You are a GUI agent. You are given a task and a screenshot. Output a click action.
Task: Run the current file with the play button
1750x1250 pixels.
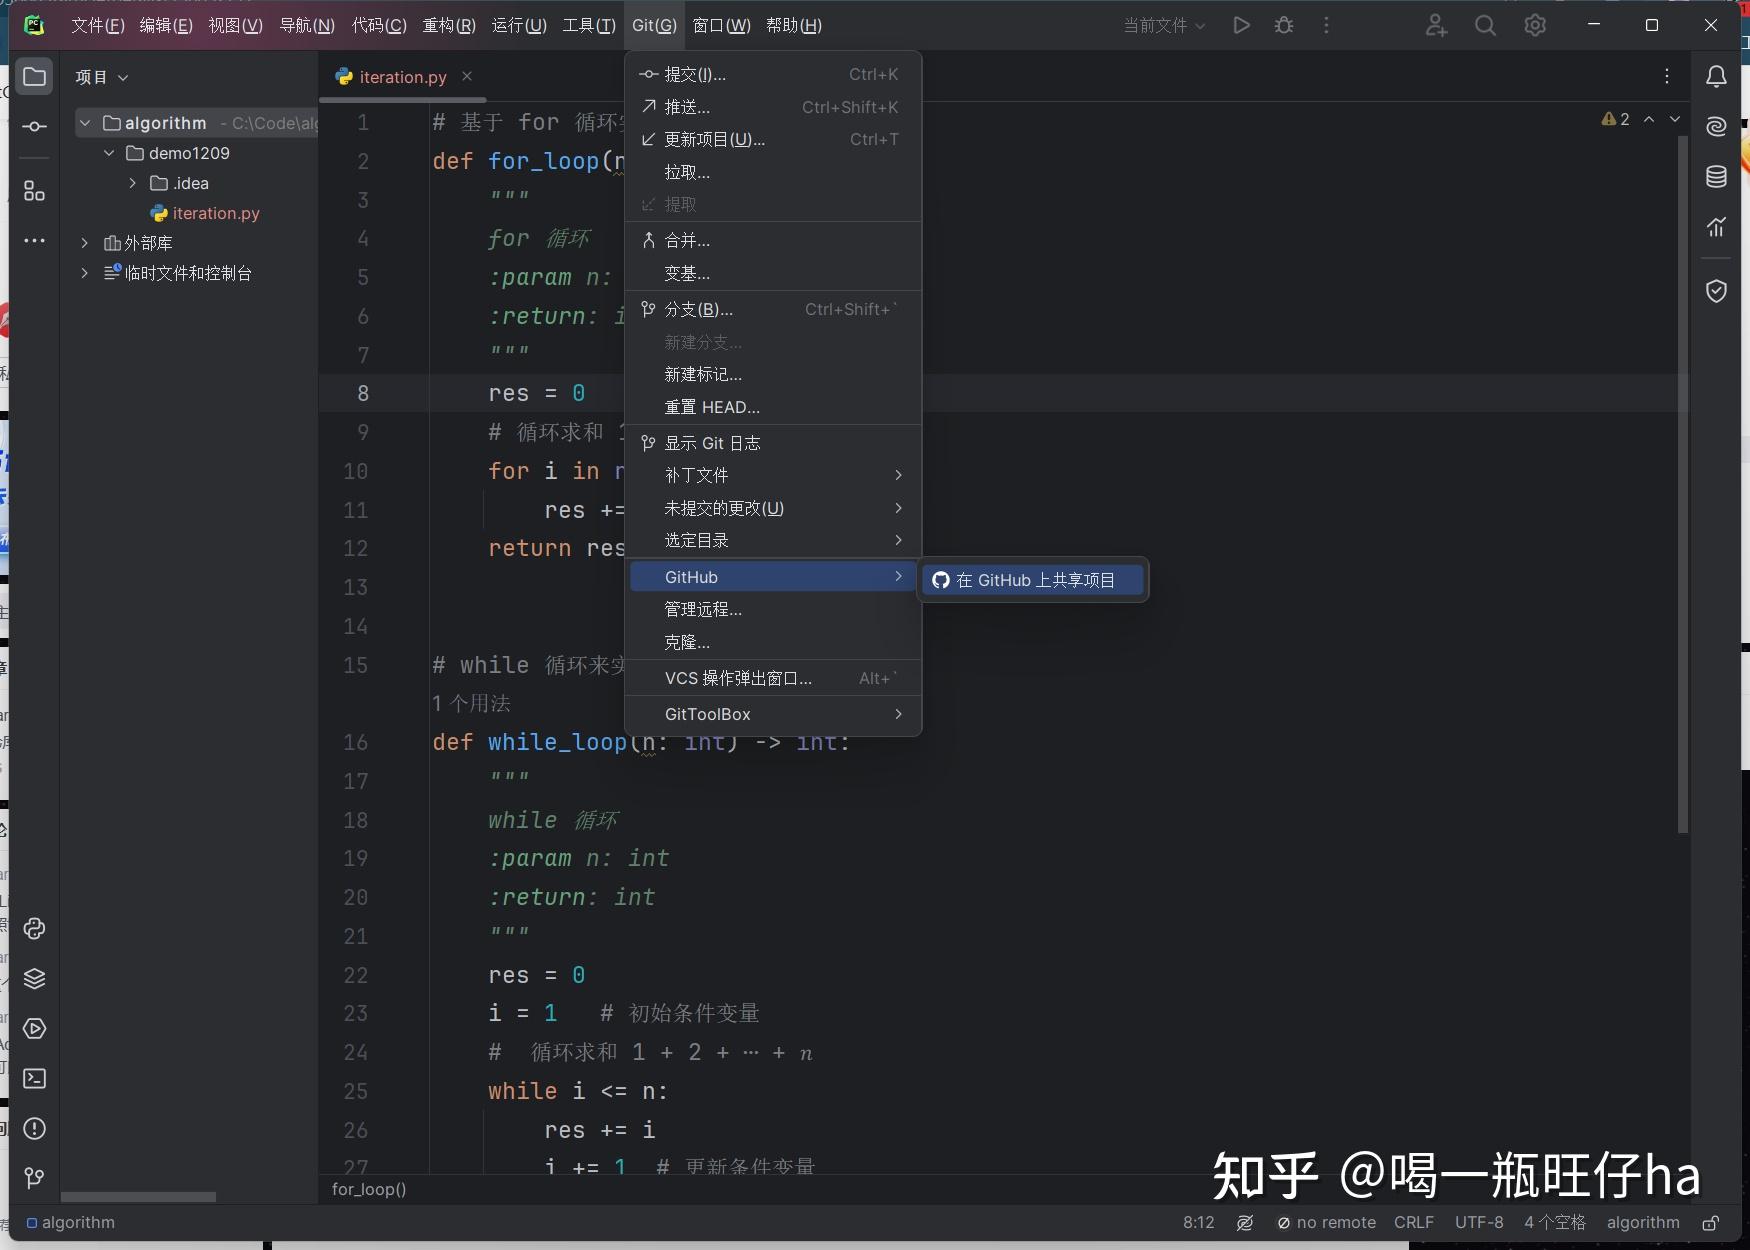(x=1241, y=25)
